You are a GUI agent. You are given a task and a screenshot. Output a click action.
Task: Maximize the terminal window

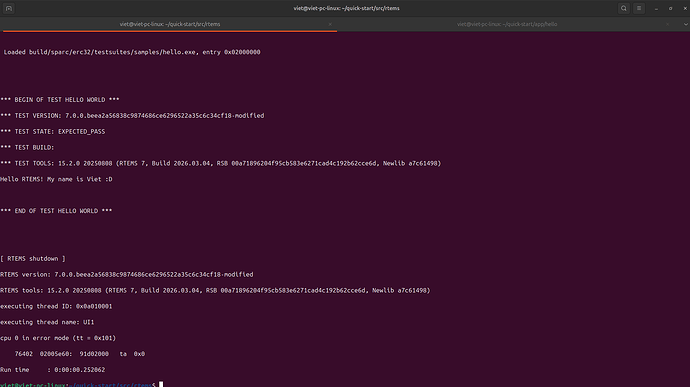[671, 8]
